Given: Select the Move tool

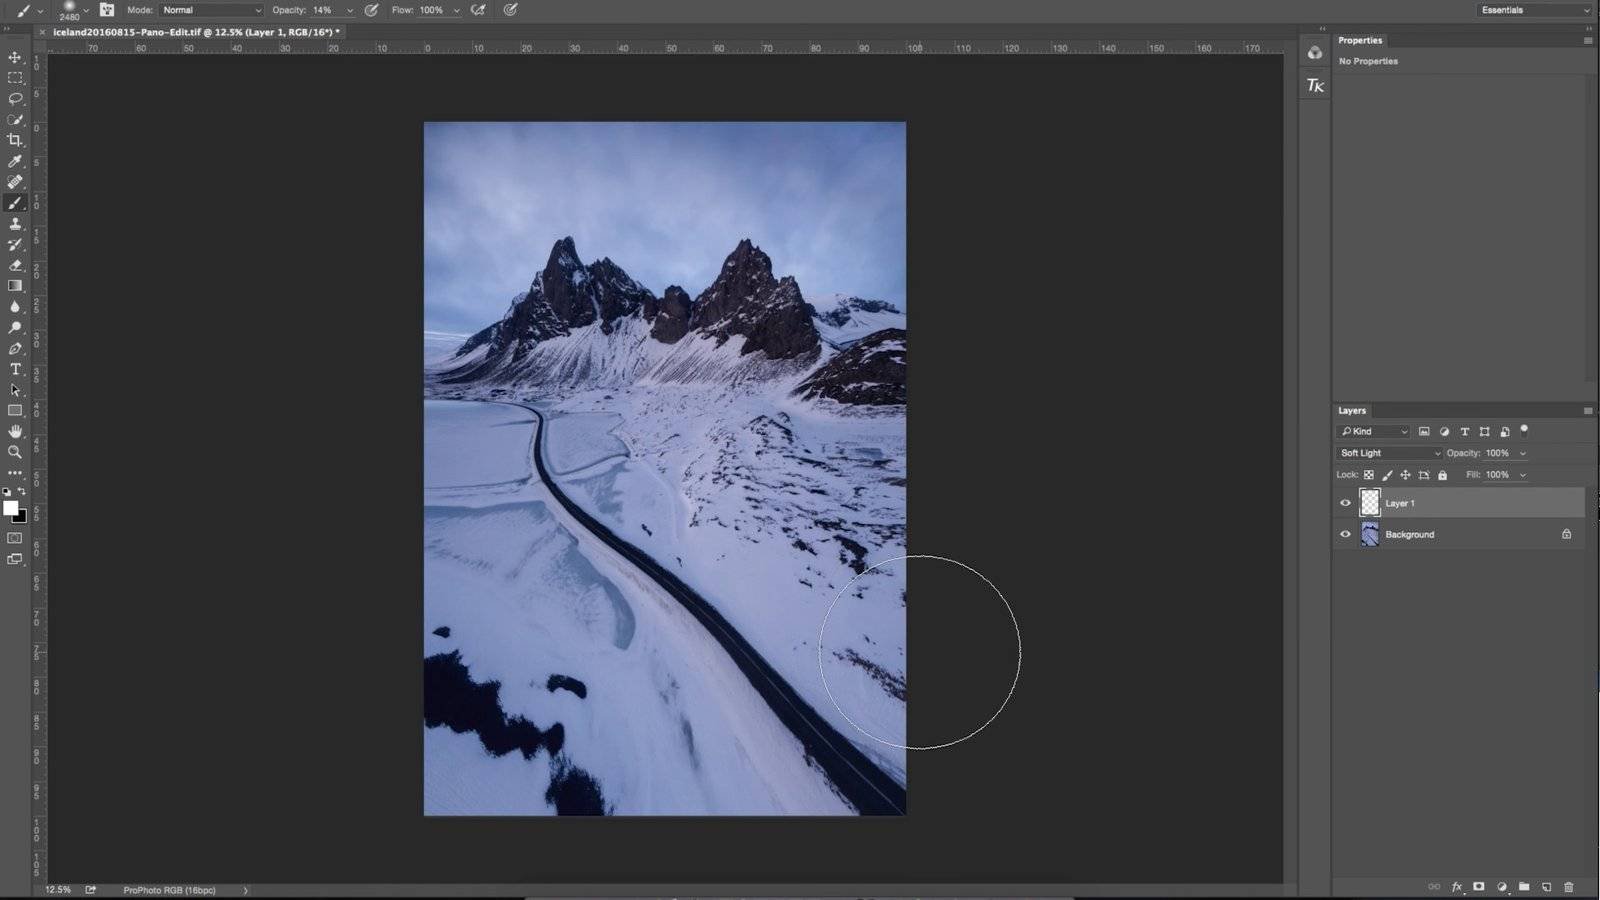Looking at the screenshot, I should pyautogui.click(x=15, y=57).
